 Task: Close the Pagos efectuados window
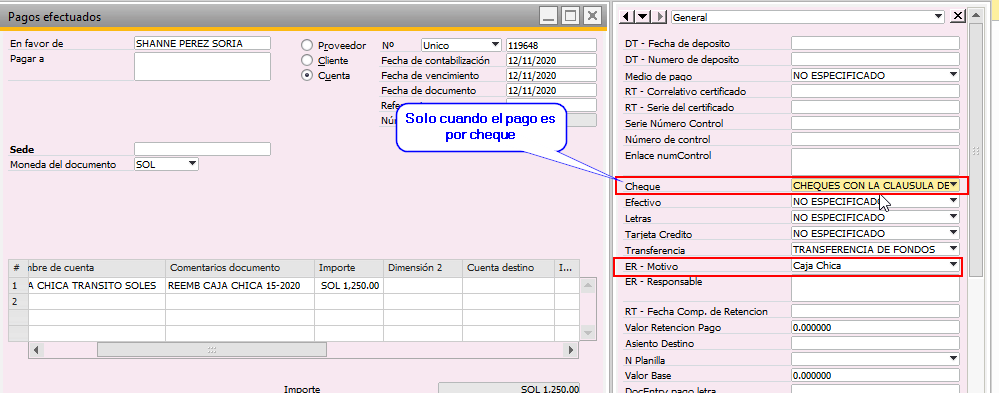(x=593, y=17)
